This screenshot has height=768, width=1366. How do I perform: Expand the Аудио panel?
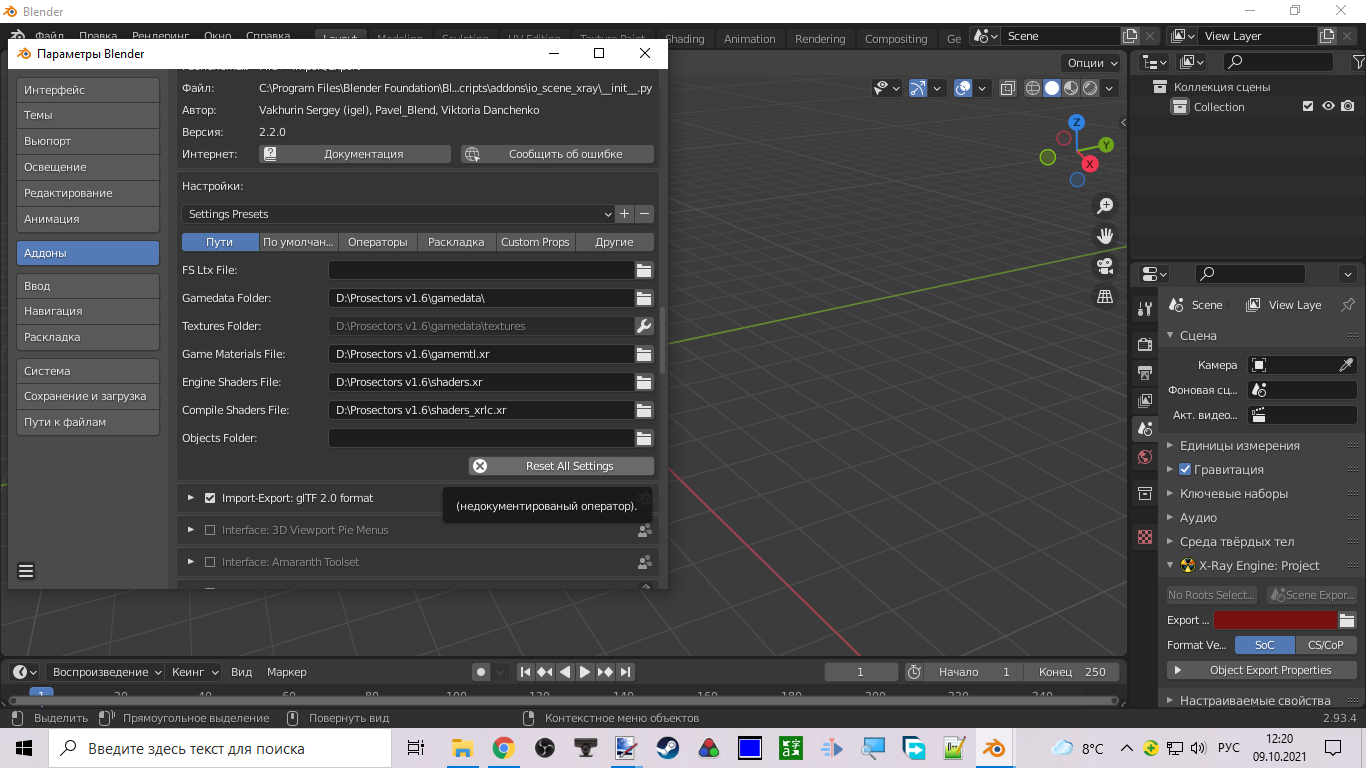[1197, 518]
